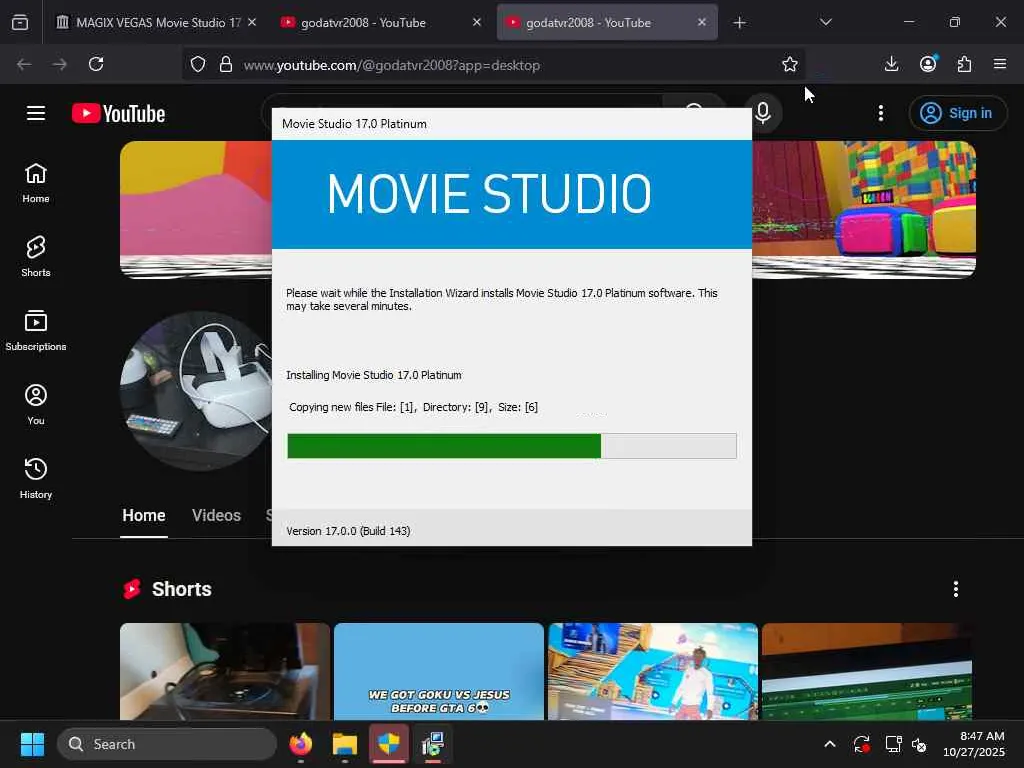Open the Firefox account icon
The height and width of the screenshot is (768, 1024).
pyautogui.click(x=928, y=64)
